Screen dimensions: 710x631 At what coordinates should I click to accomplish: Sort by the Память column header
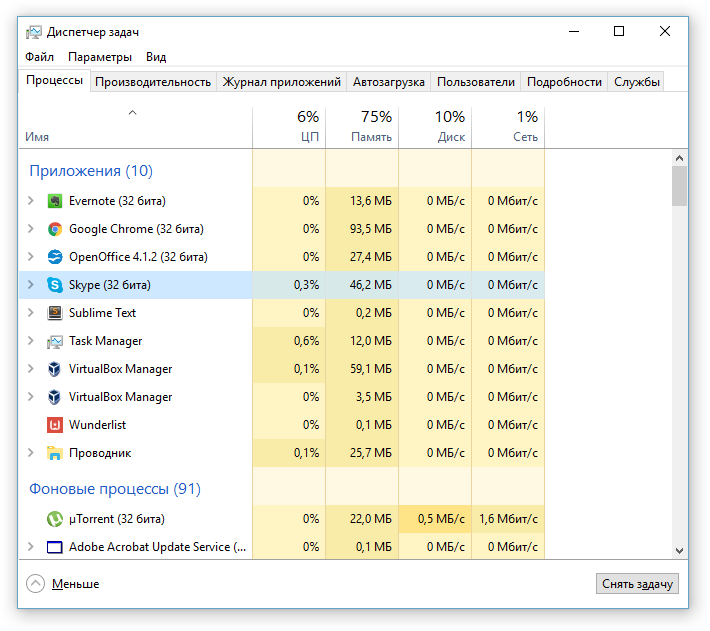pos(362,128)
